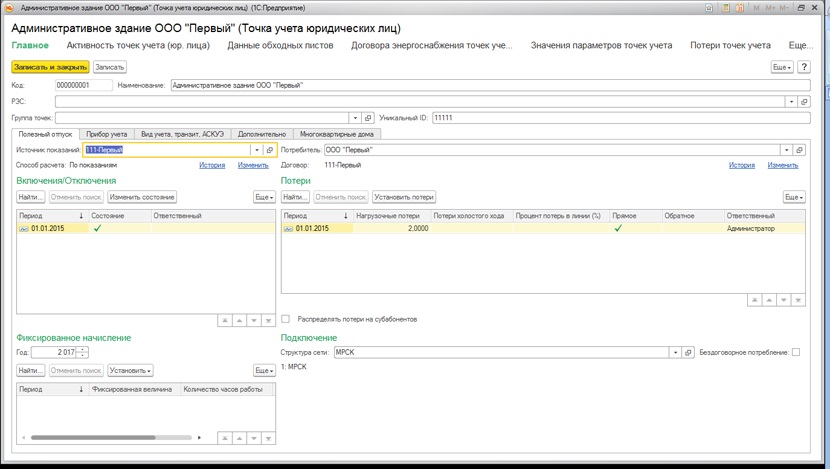Switch to Вид учета, транзит, АСКУЭ tab
Image resolution: width=830 pixels, height=469 pixels.
point(183,134)
